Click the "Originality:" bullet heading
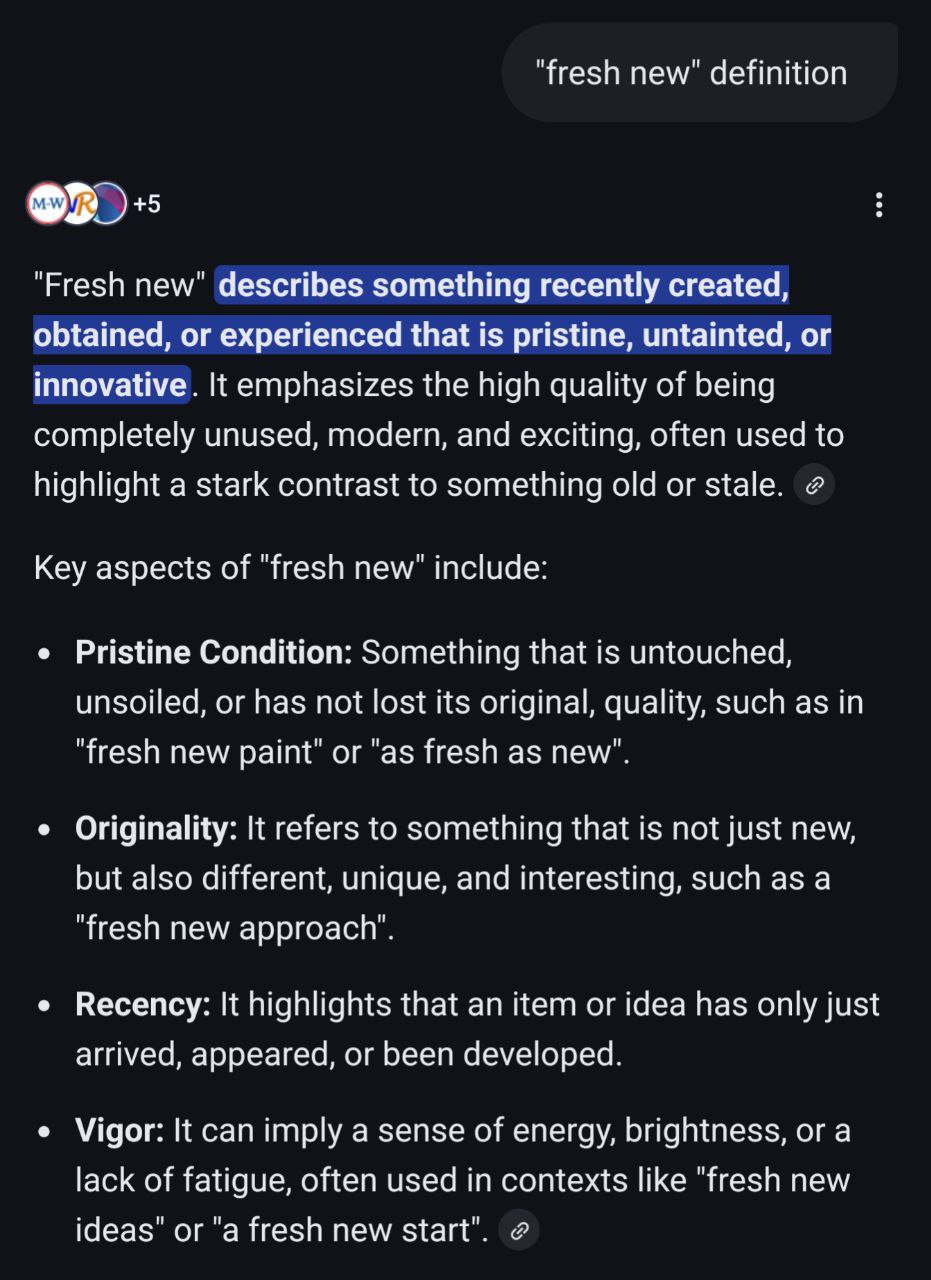 155,829
